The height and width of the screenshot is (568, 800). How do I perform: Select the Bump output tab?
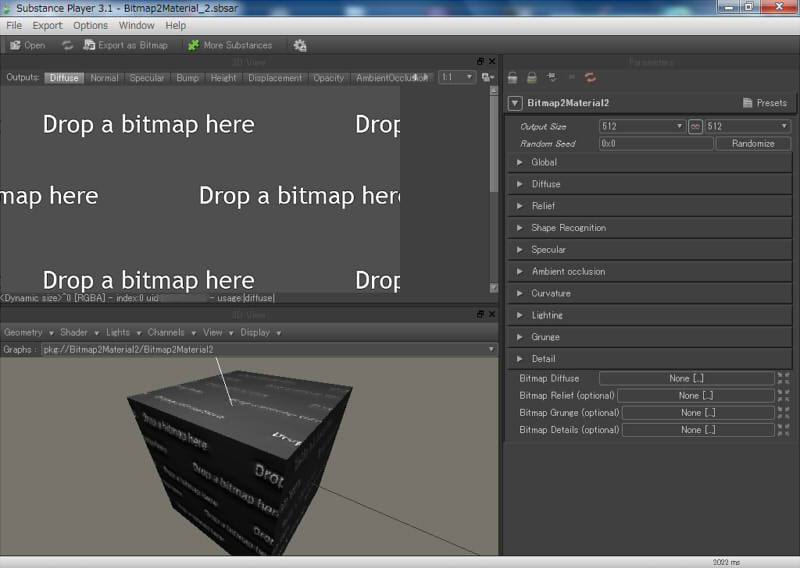pyautogui.click(x=187, y=78)
